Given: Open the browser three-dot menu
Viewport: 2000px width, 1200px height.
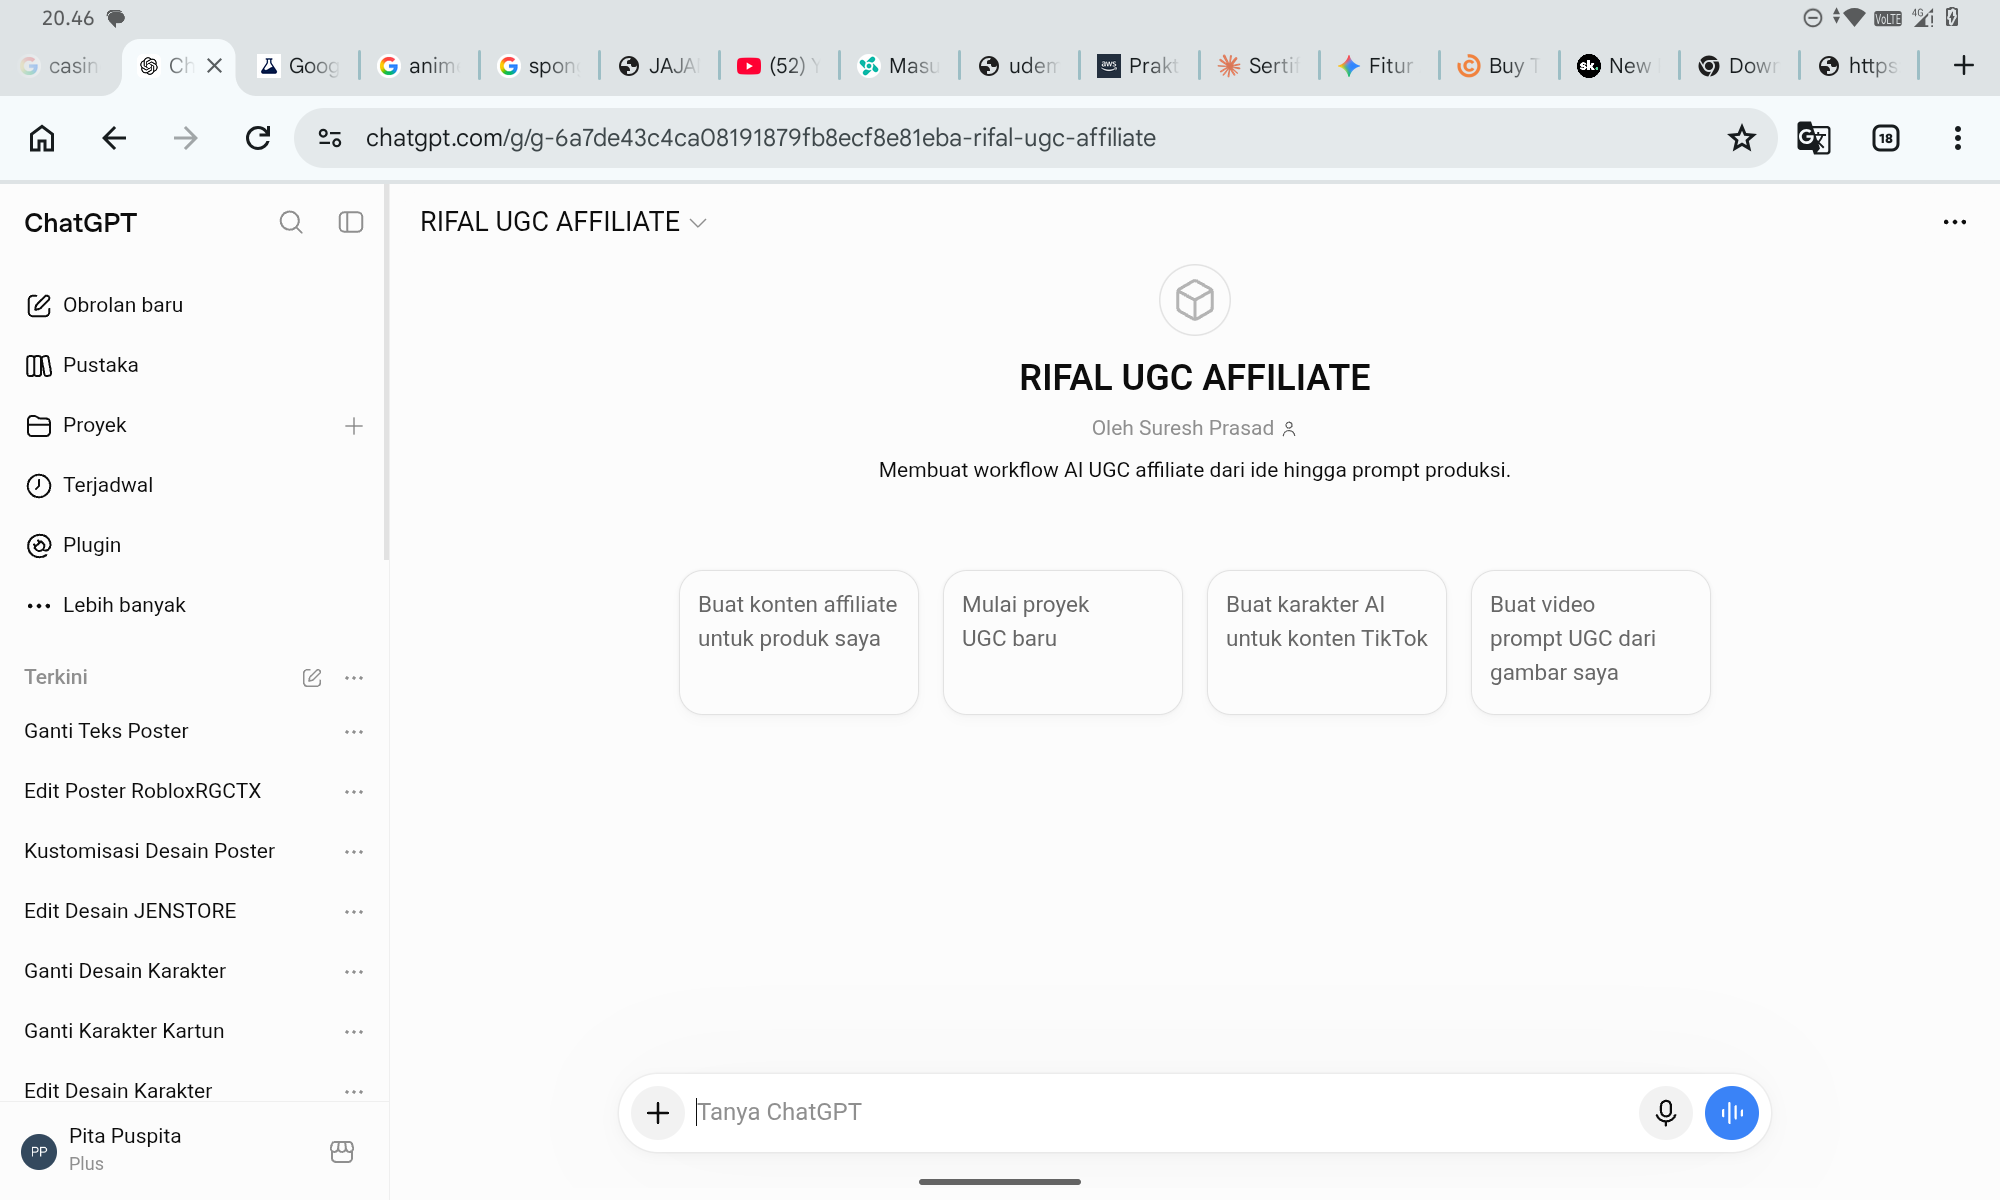Looking at the screenshot, I should pos(1958,138).
